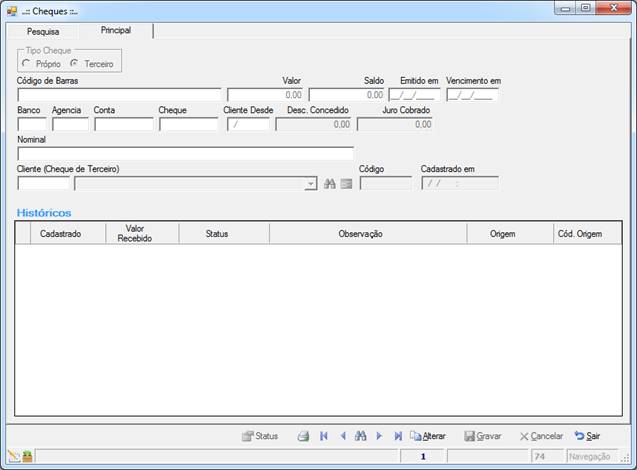Click the Cliente Desde field

click(x=248, y=124)
